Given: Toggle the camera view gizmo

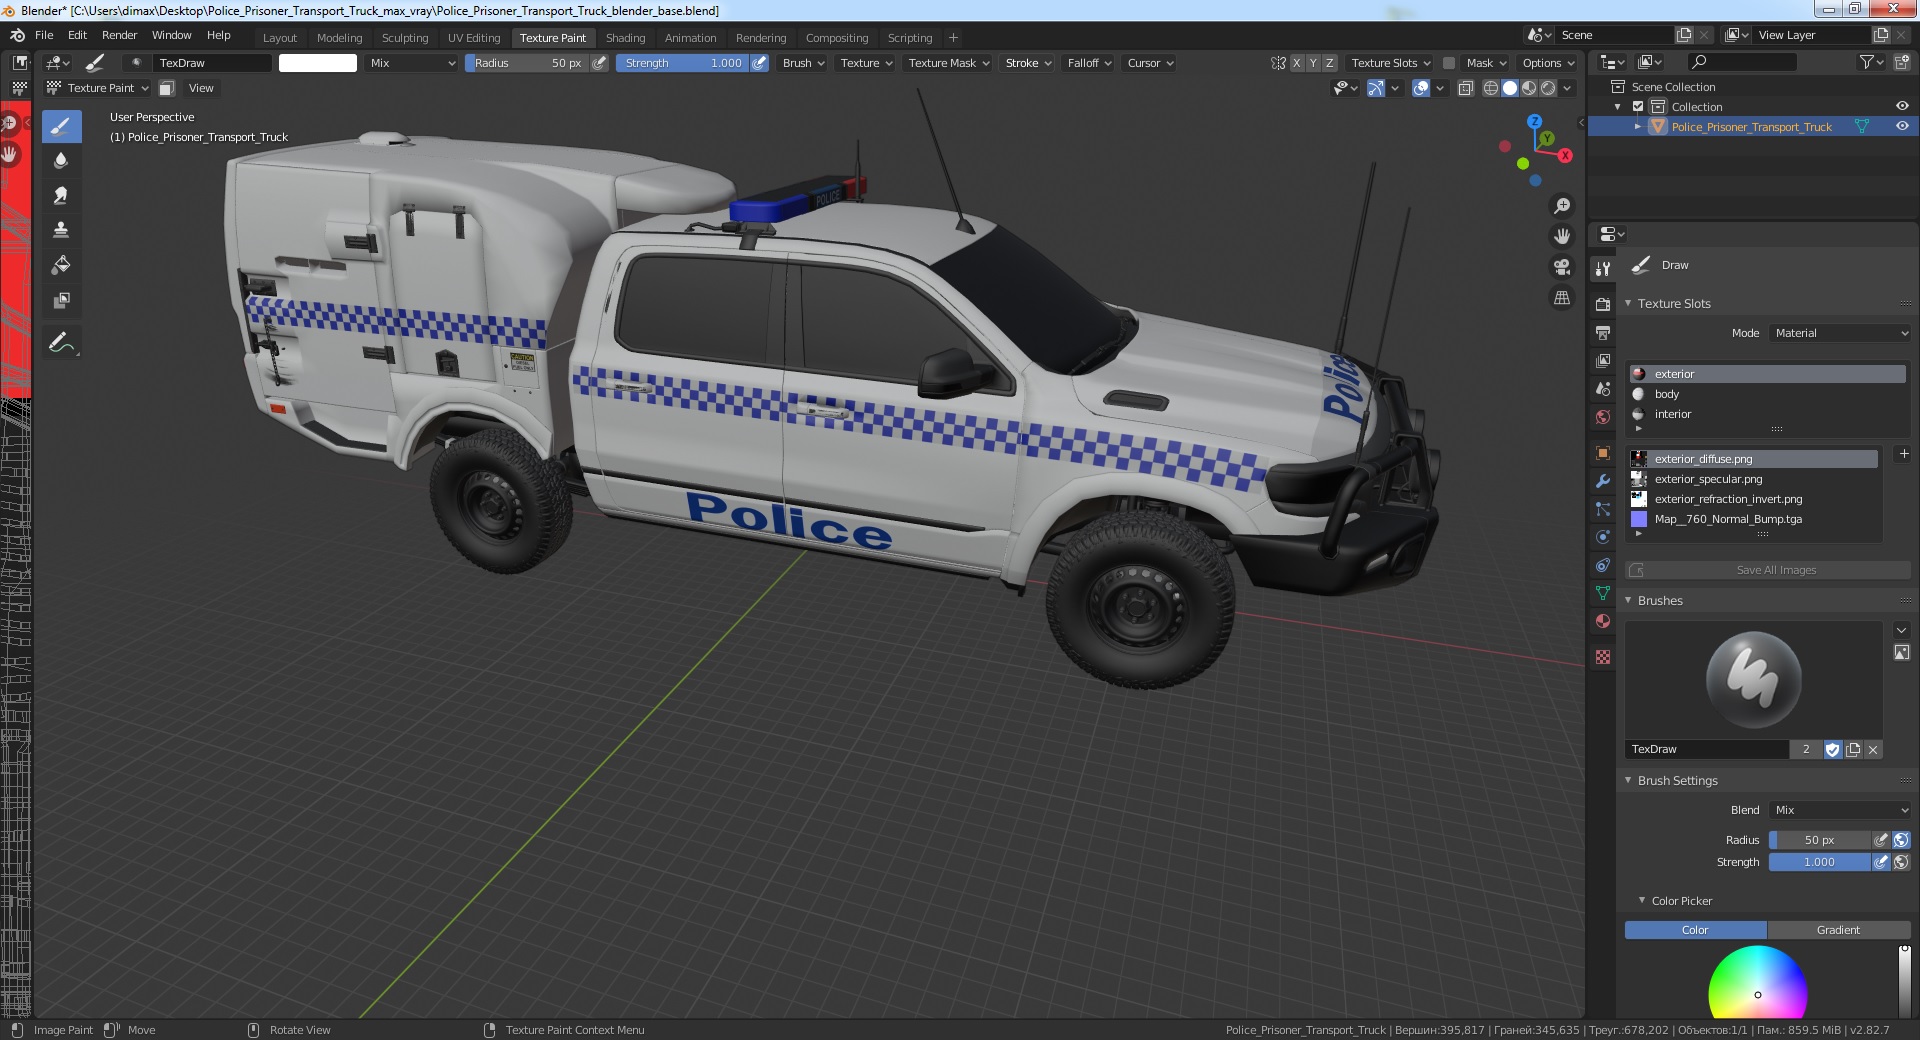Looking at the screenshot, I should click(1562, 267).
